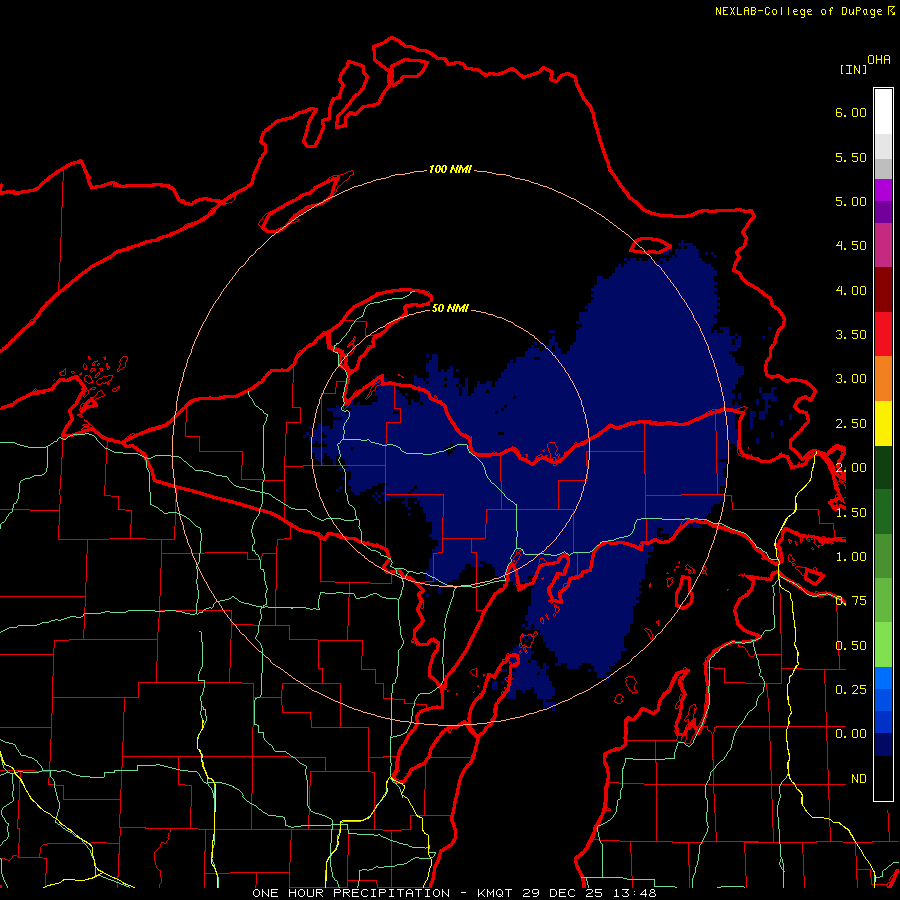Click the 3.50 legend value
Viewport: 900px width, 900px height.
coord(851,335)
